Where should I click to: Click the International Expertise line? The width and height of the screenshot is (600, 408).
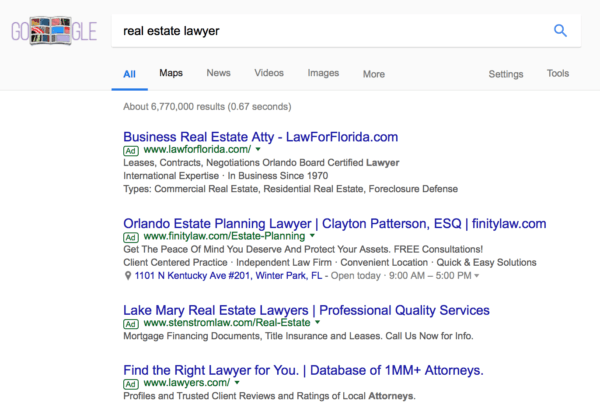tap(226, 176)
